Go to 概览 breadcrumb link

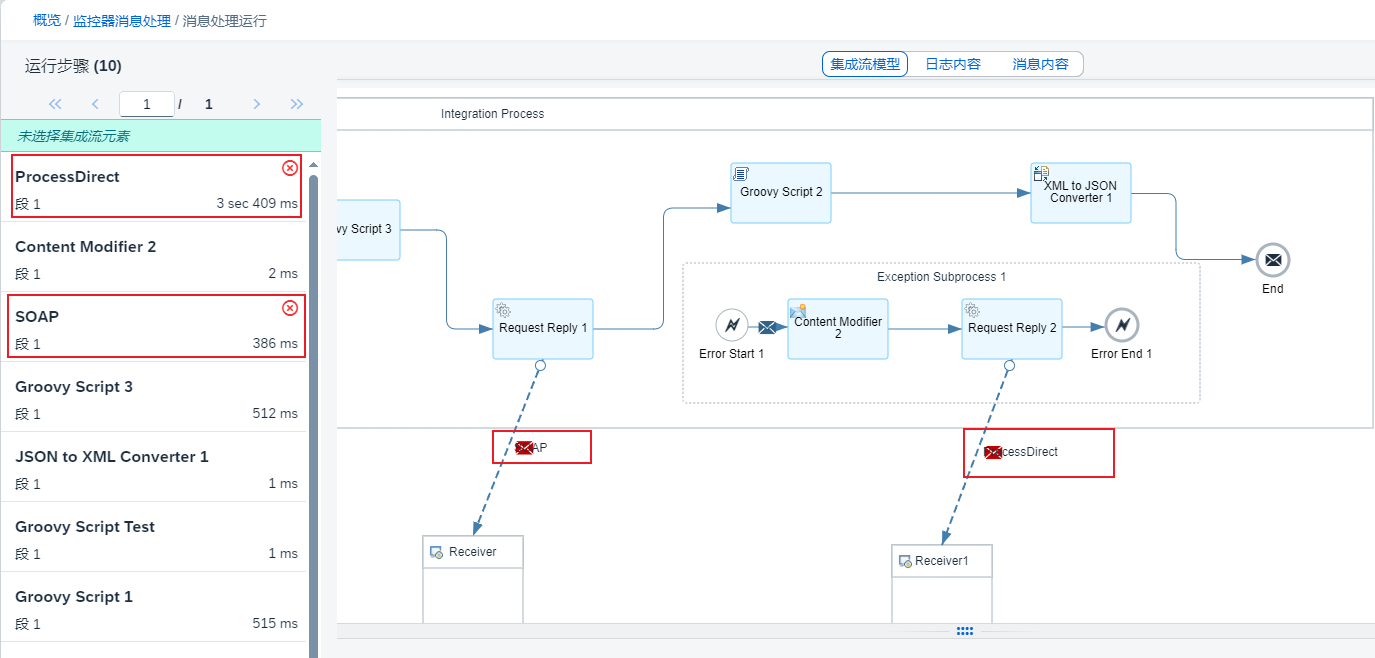[x=46, y=20]
